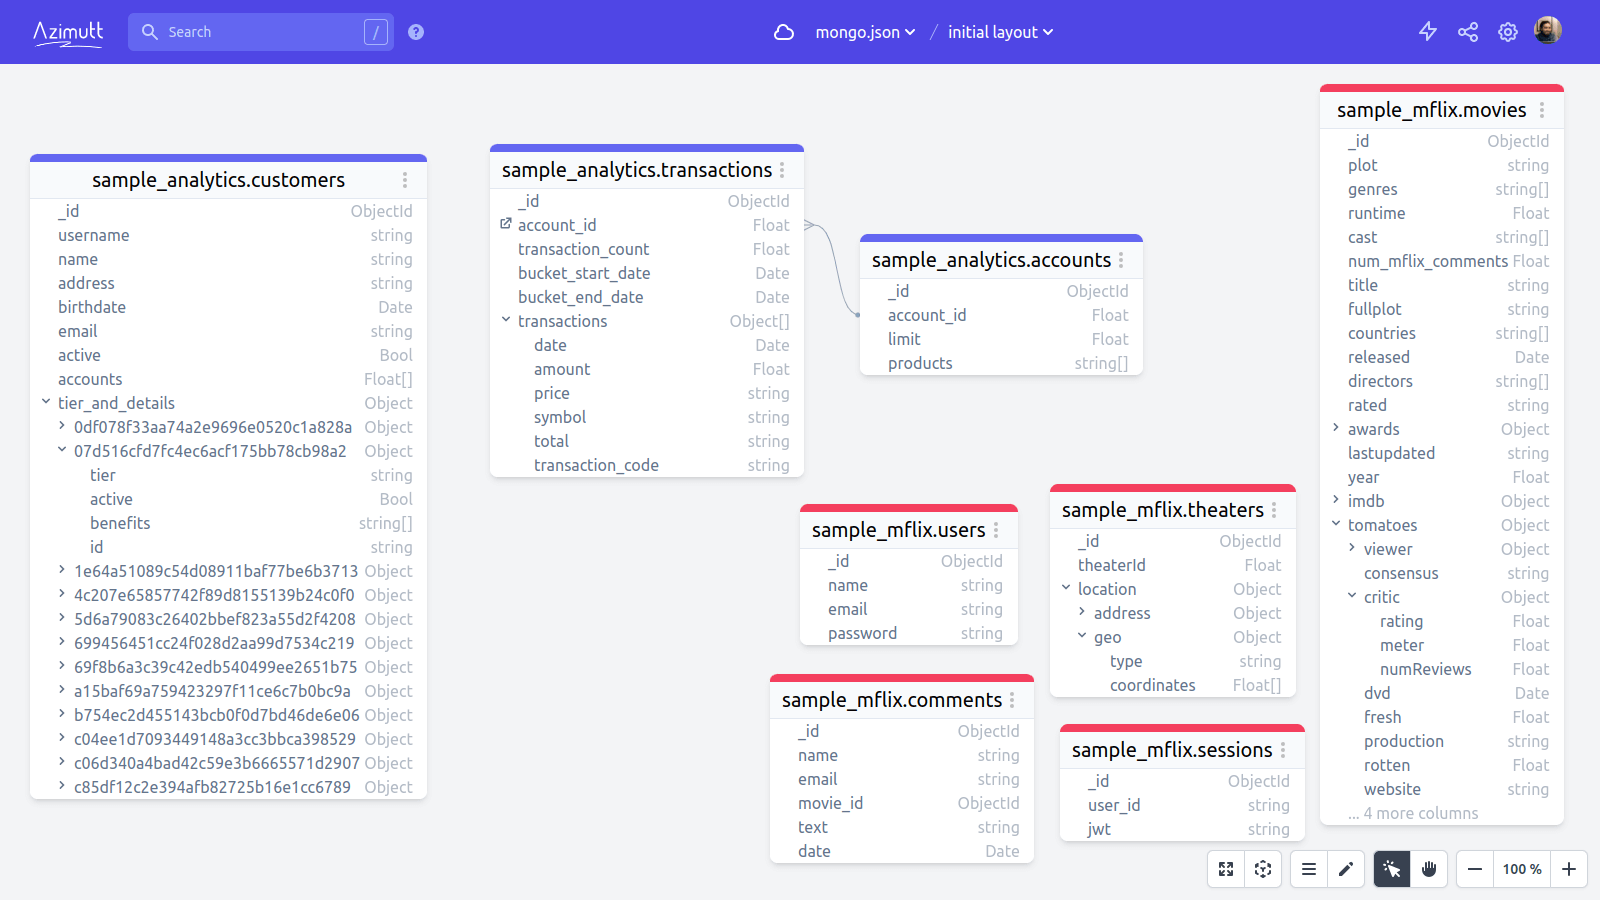The image size is (1600, 900).
Task: Open sample_mflix.users table options menu
Action: click(996, 530)
